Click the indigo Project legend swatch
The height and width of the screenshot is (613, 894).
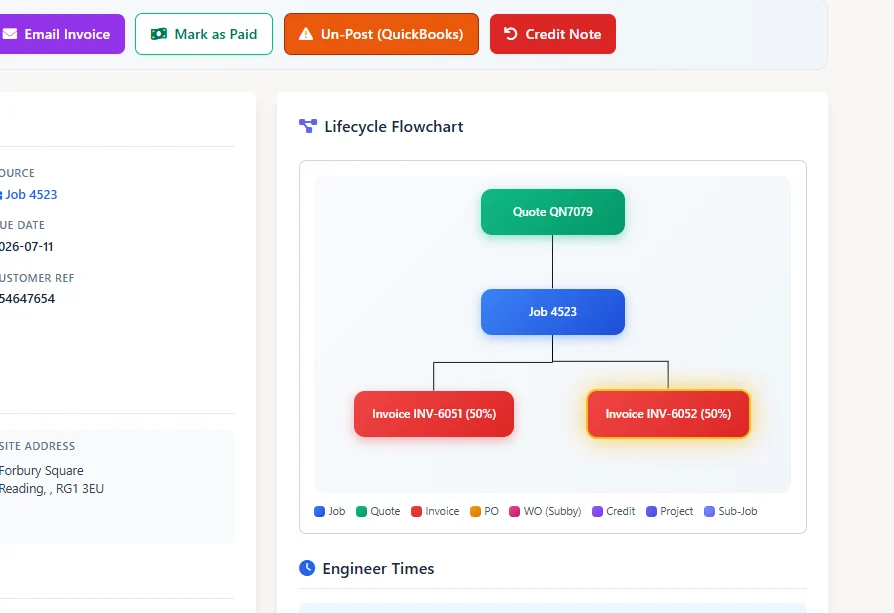click(651, 511)
